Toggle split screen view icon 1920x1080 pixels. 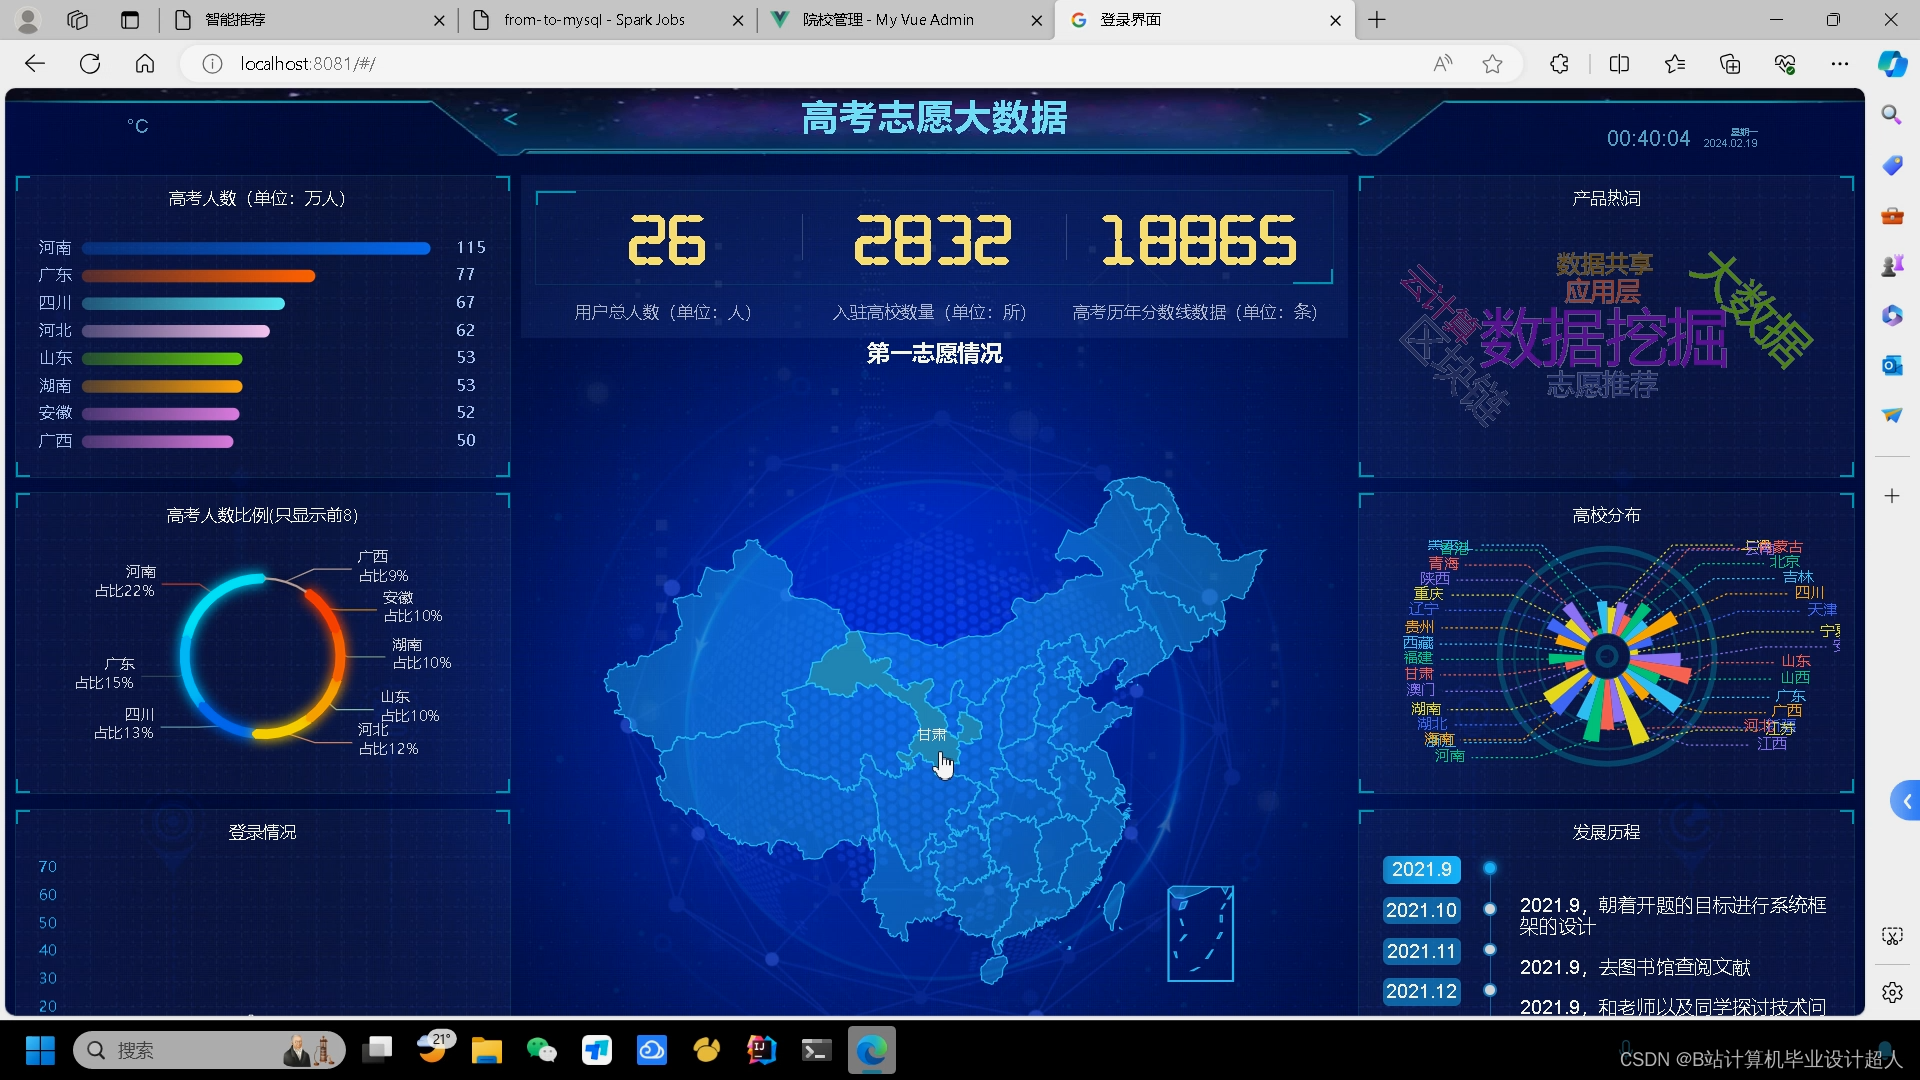(x=1619, y=64)
